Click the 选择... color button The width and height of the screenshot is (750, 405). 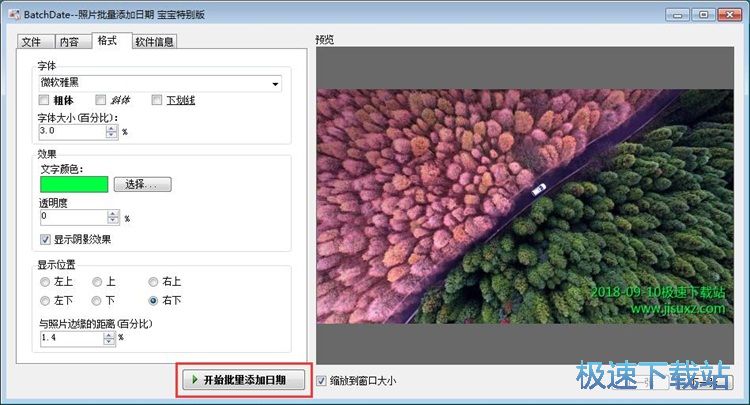143,184
